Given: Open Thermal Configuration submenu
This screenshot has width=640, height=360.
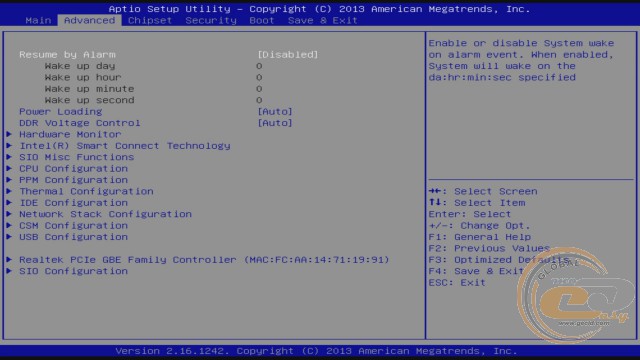Looking at the screenshot, I should (86, 191).
